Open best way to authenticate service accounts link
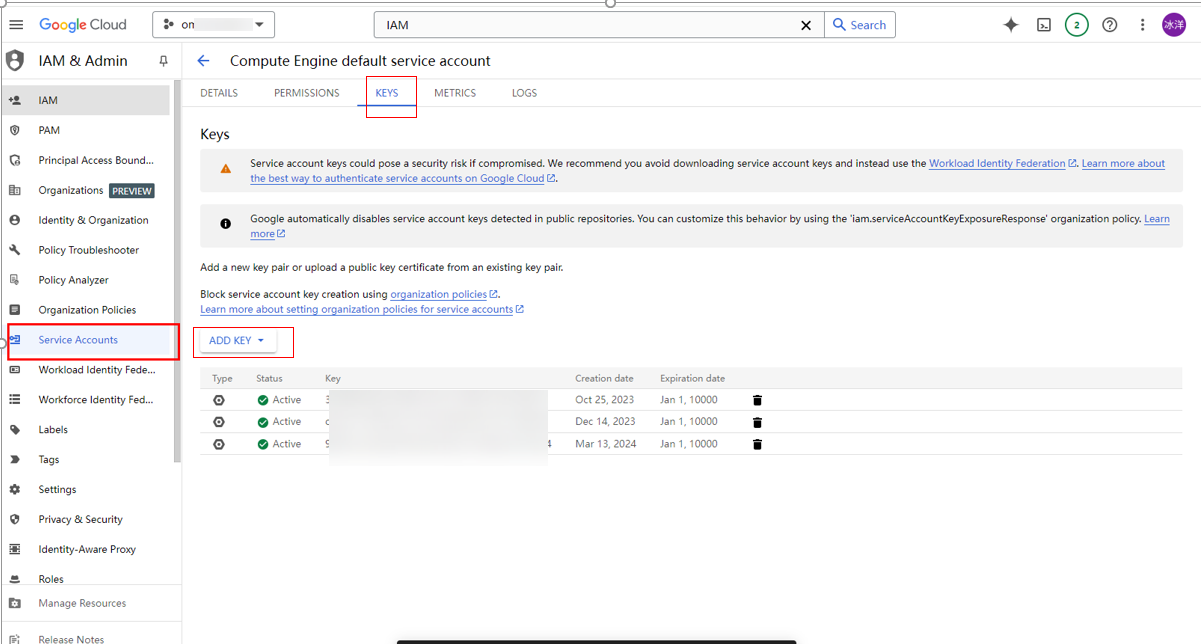This screenshot has width=1201, height=644. [402, 178]
